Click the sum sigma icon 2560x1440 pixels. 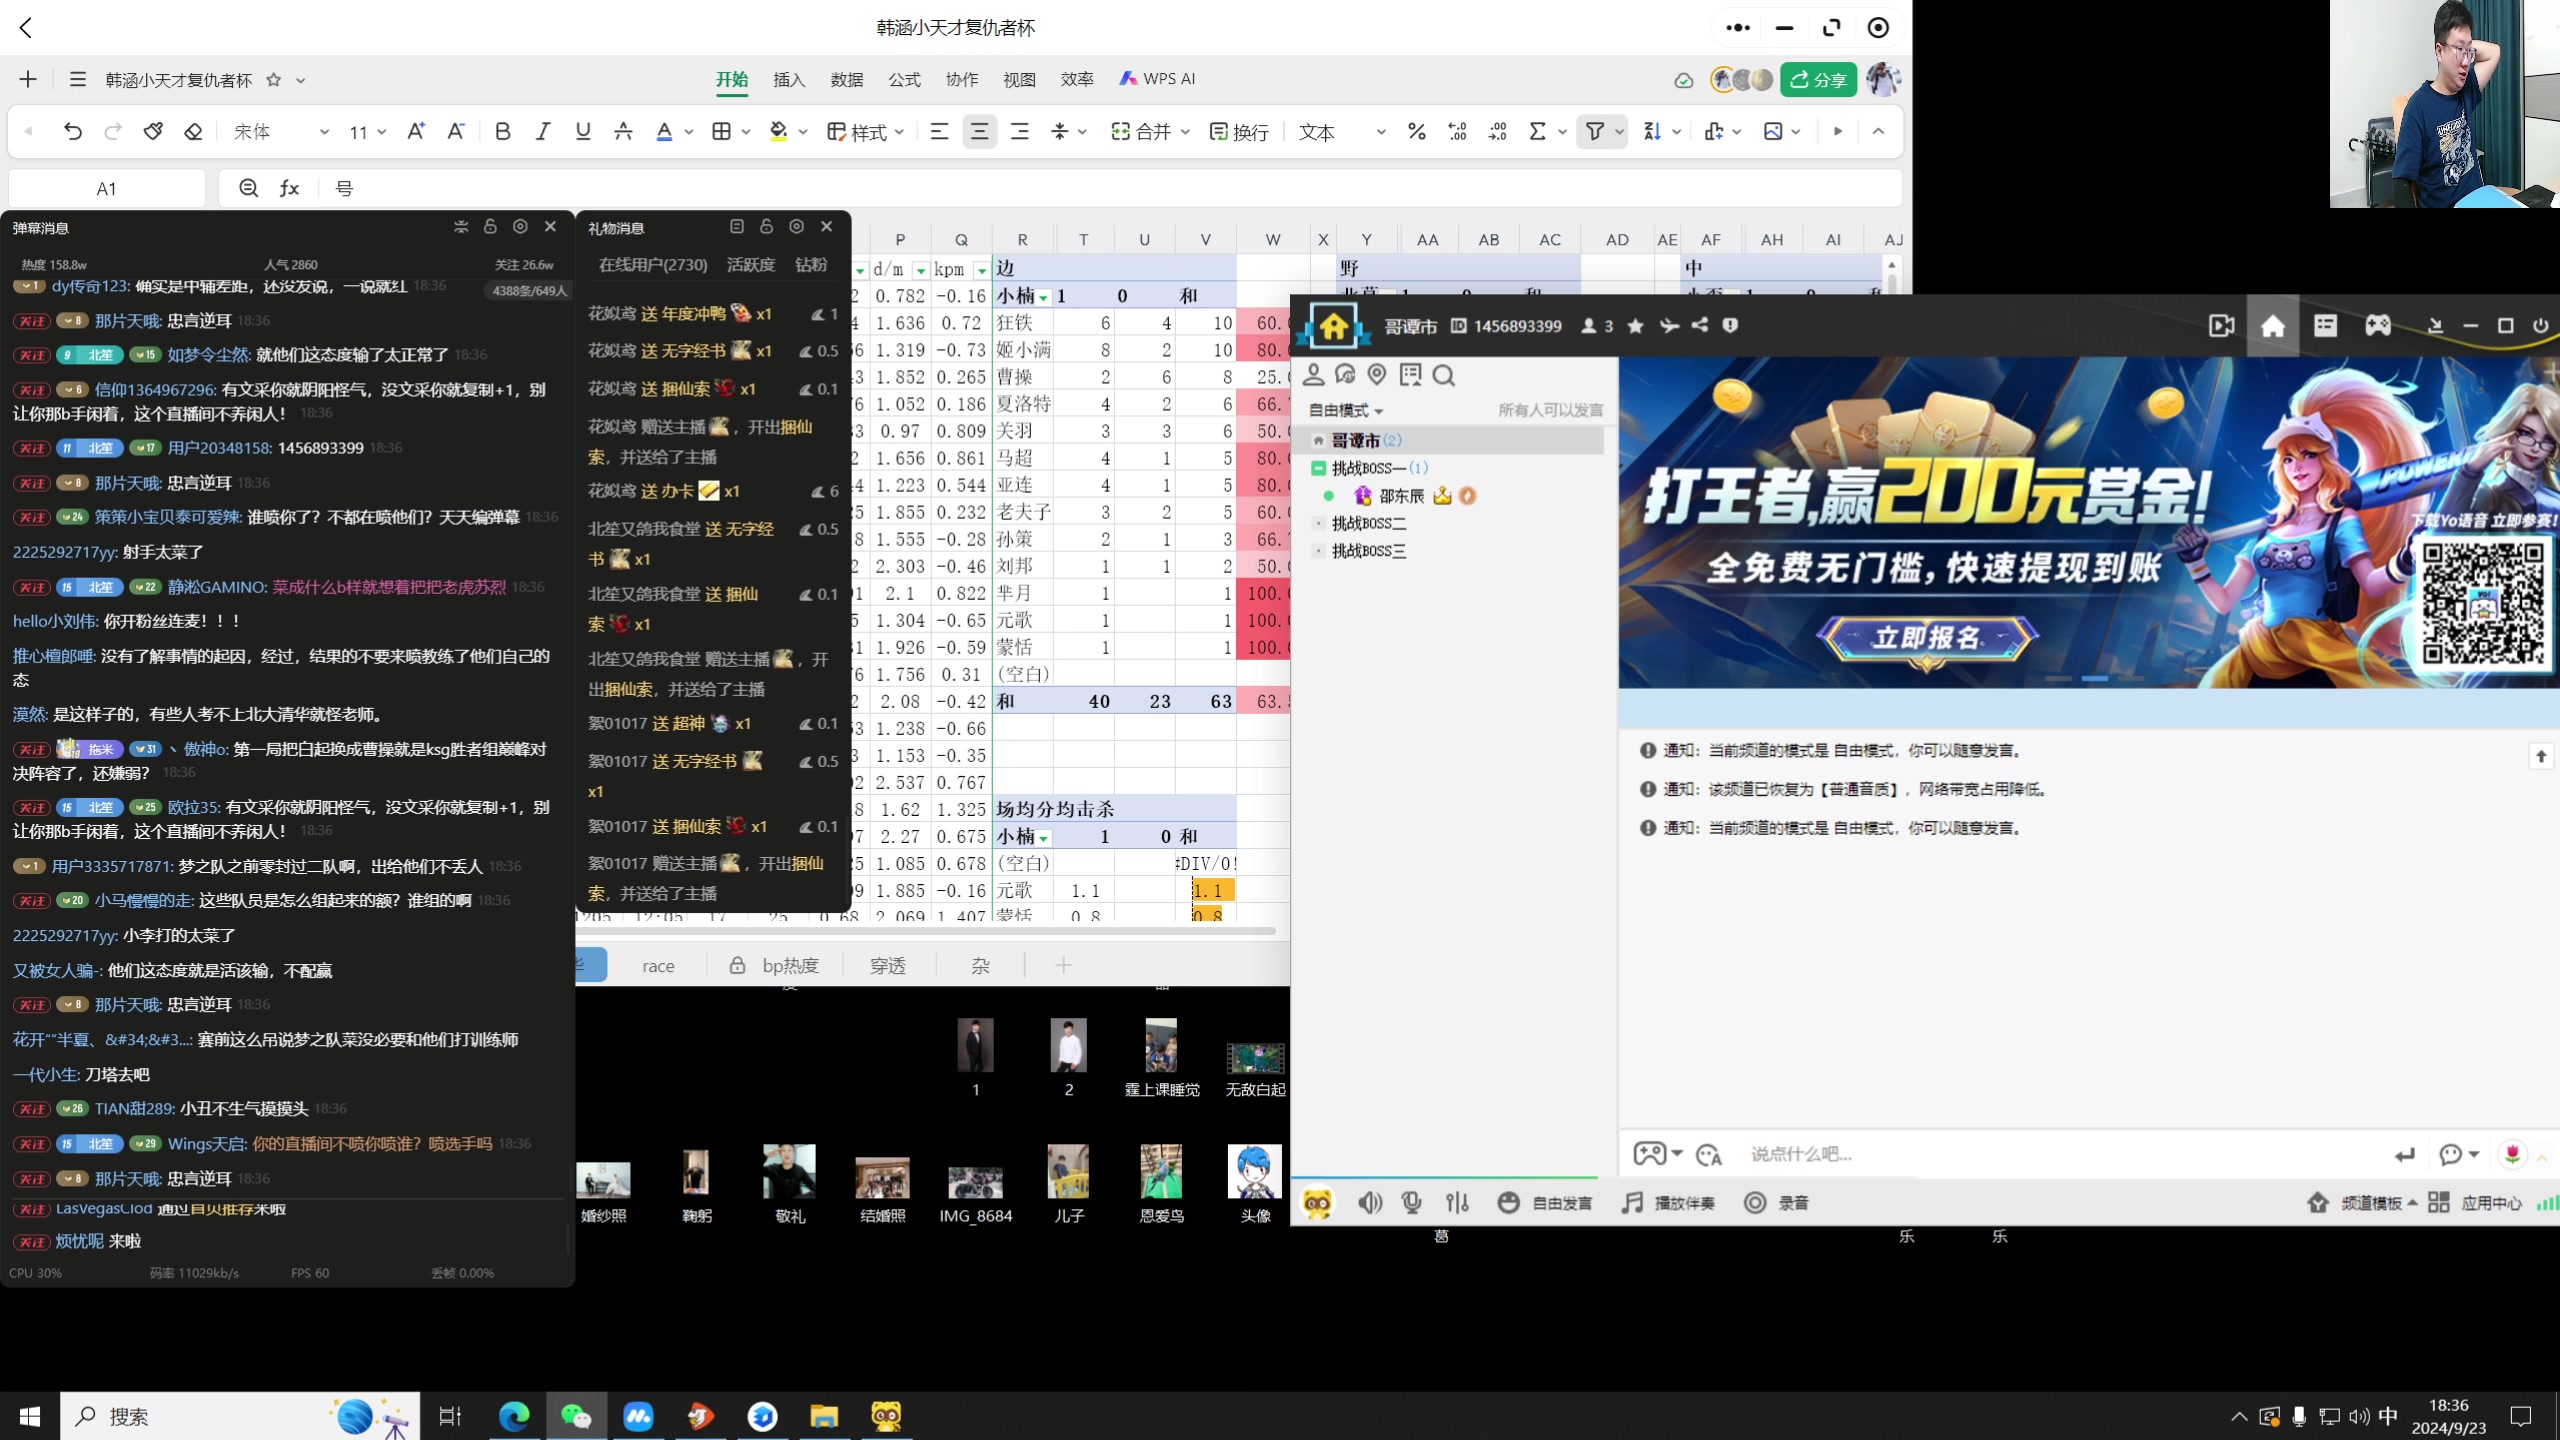pos(1538,131)
